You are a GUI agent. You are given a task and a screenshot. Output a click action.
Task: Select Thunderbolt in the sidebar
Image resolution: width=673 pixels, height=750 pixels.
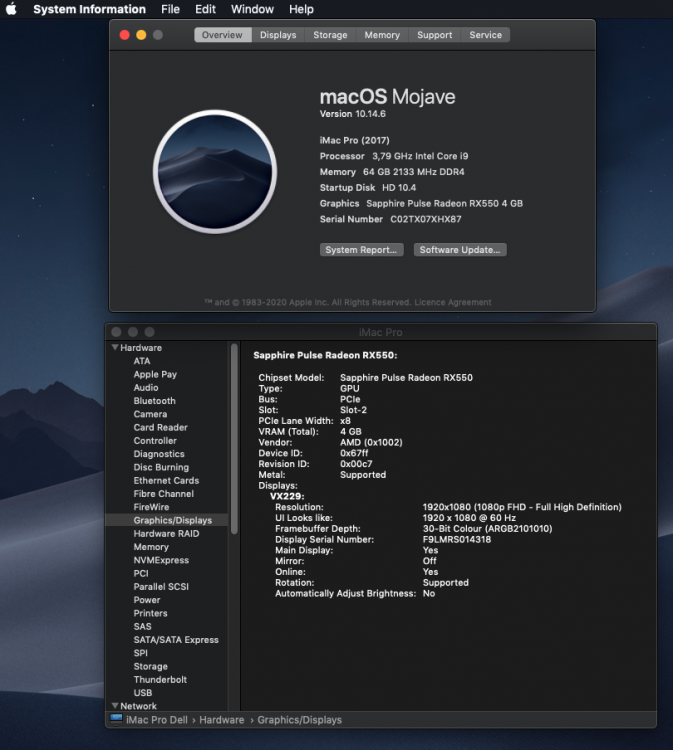[160, 680]
